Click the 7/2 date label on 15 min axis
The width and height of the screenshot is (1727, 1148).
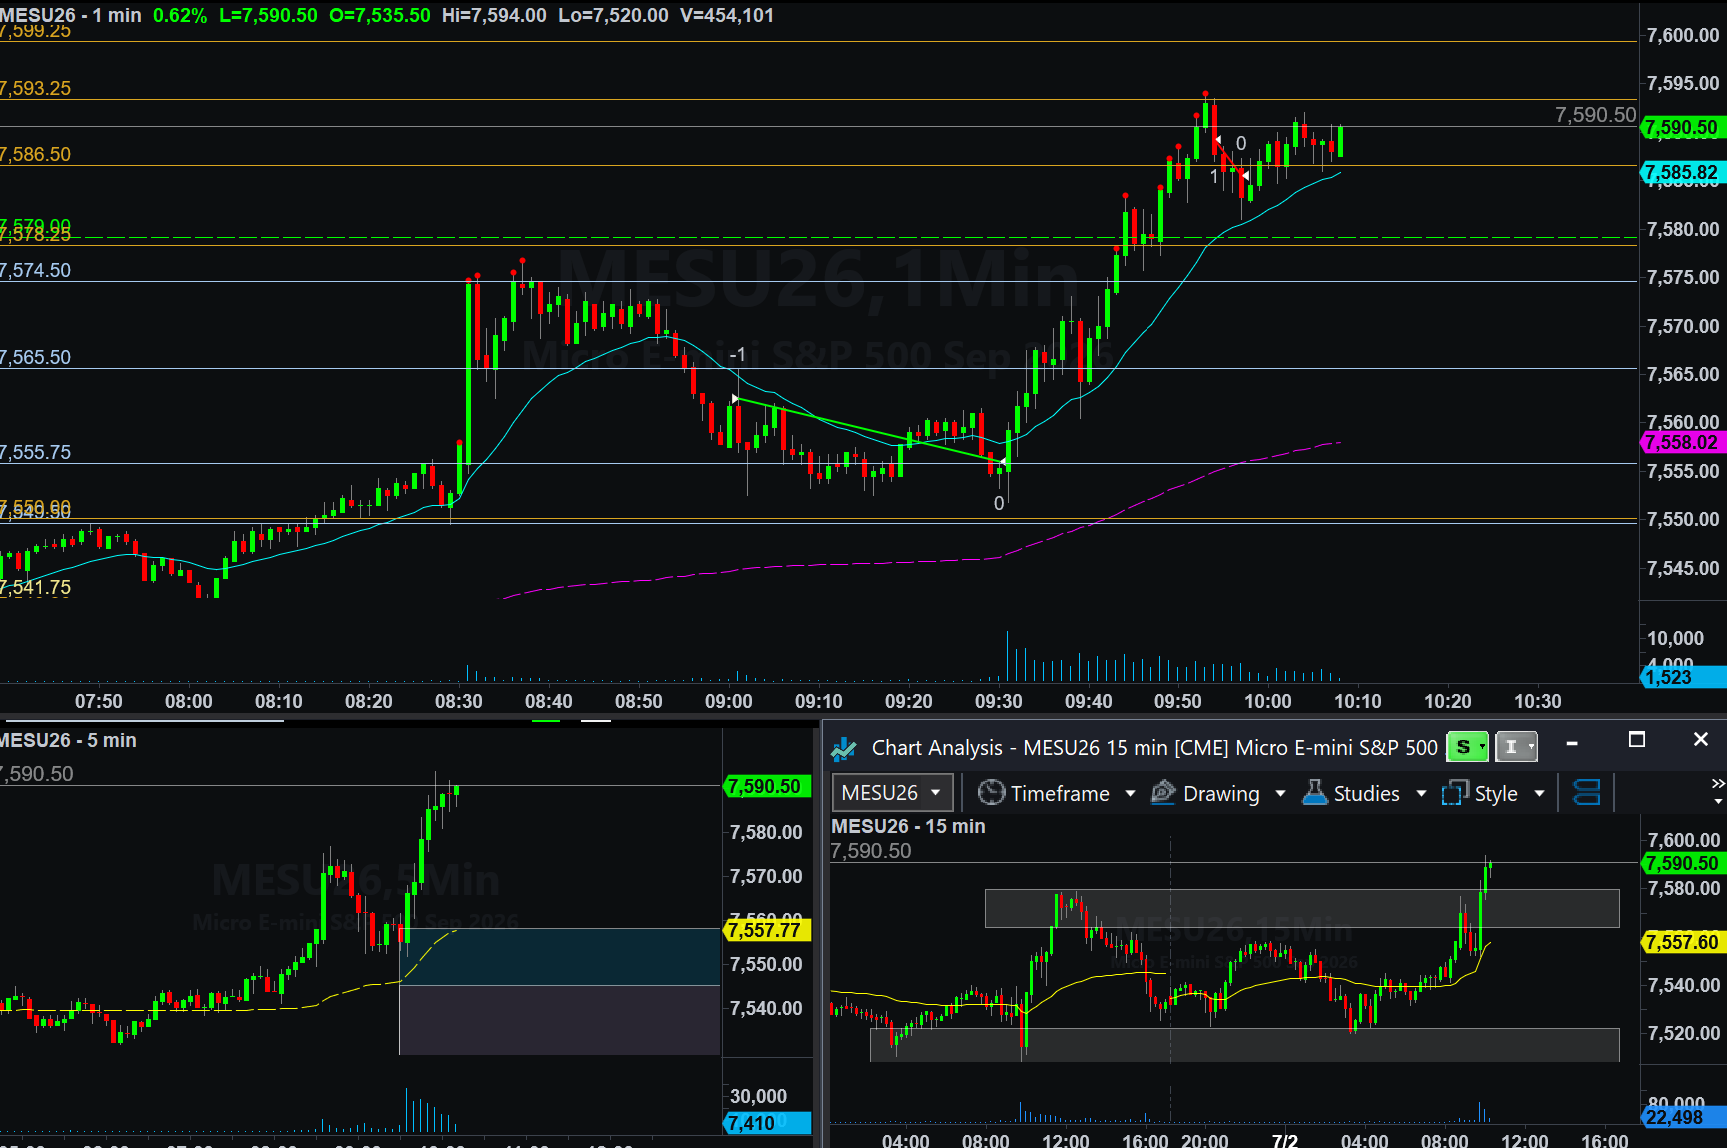click(1284, 1140)
